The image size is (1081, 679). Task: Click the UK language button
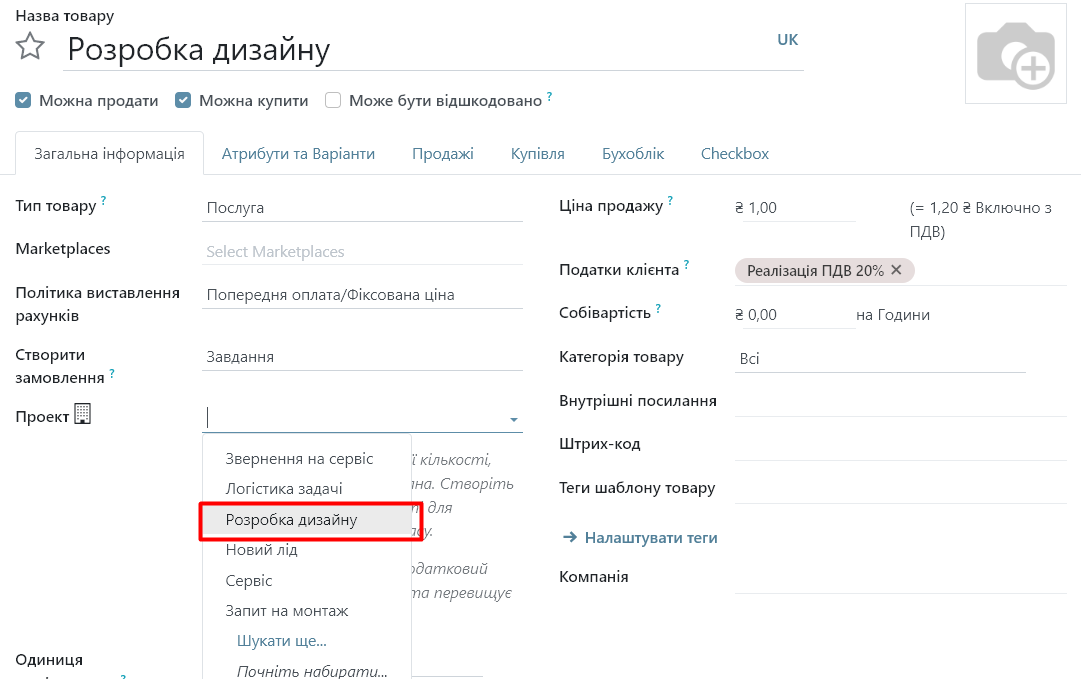point(788,40)
